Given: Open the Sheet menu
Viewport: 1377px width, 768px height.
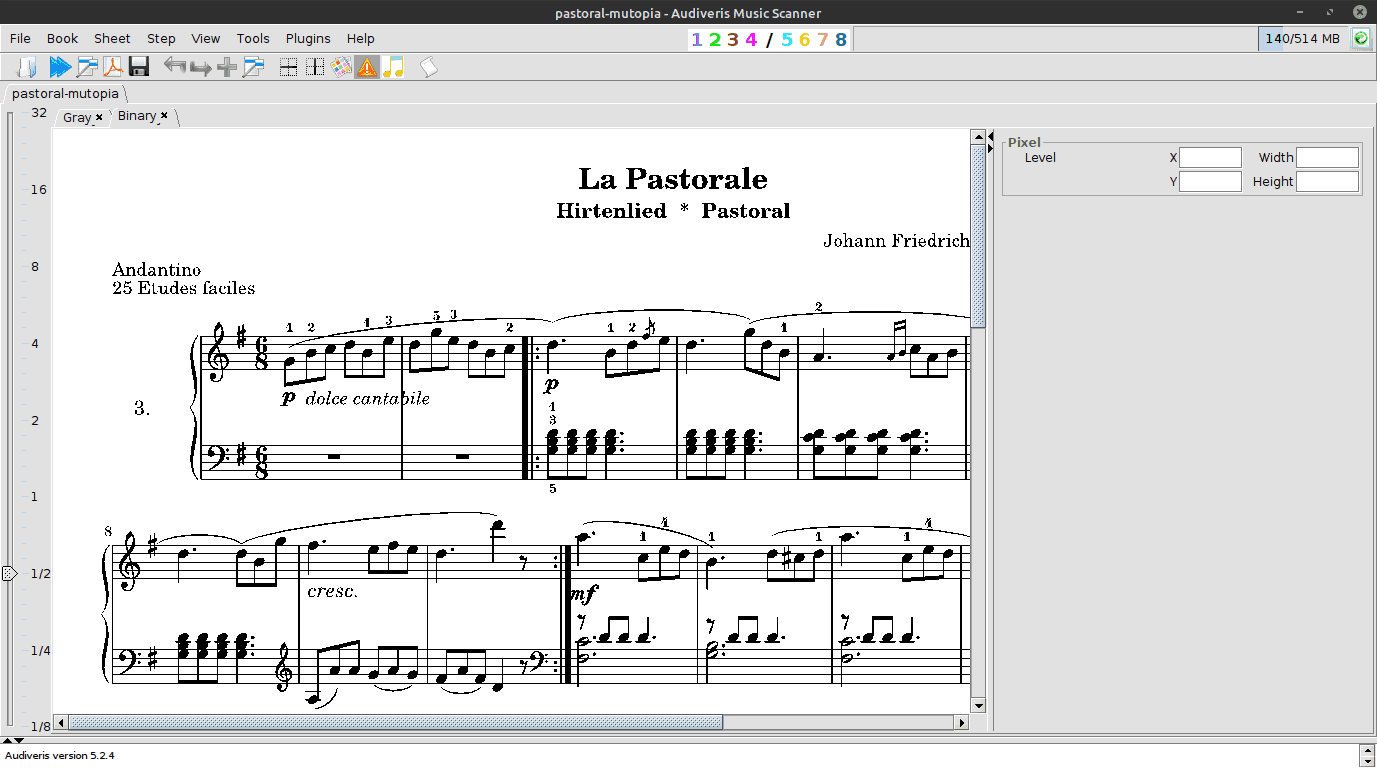Looking at the screenshot, I should pos(112,38).
